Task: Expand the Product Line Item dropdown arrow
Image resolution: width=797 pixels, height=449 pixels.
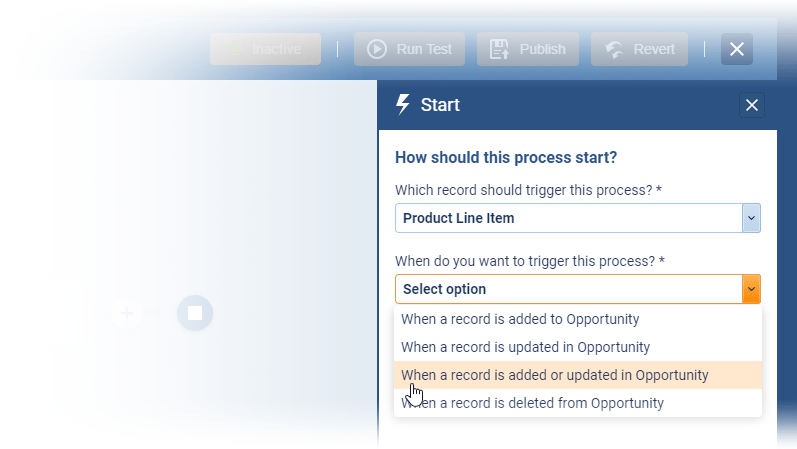Action: (x=751, y=218)
